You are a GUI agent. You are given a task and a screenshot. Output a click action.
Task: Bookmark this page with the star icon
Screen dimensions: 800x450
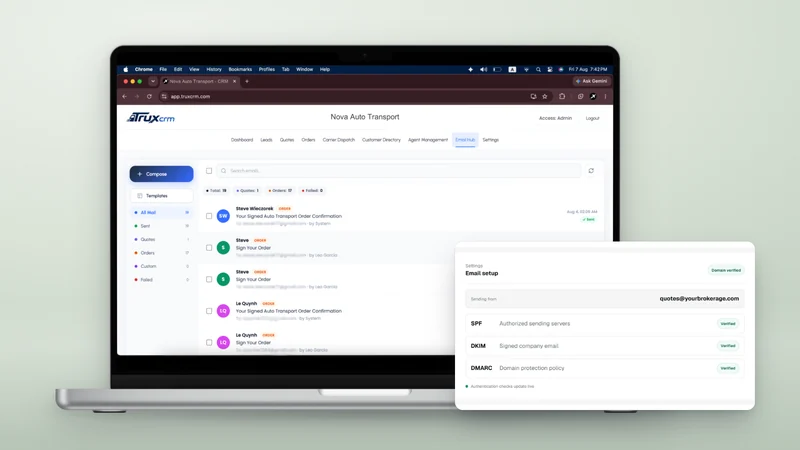545,96
